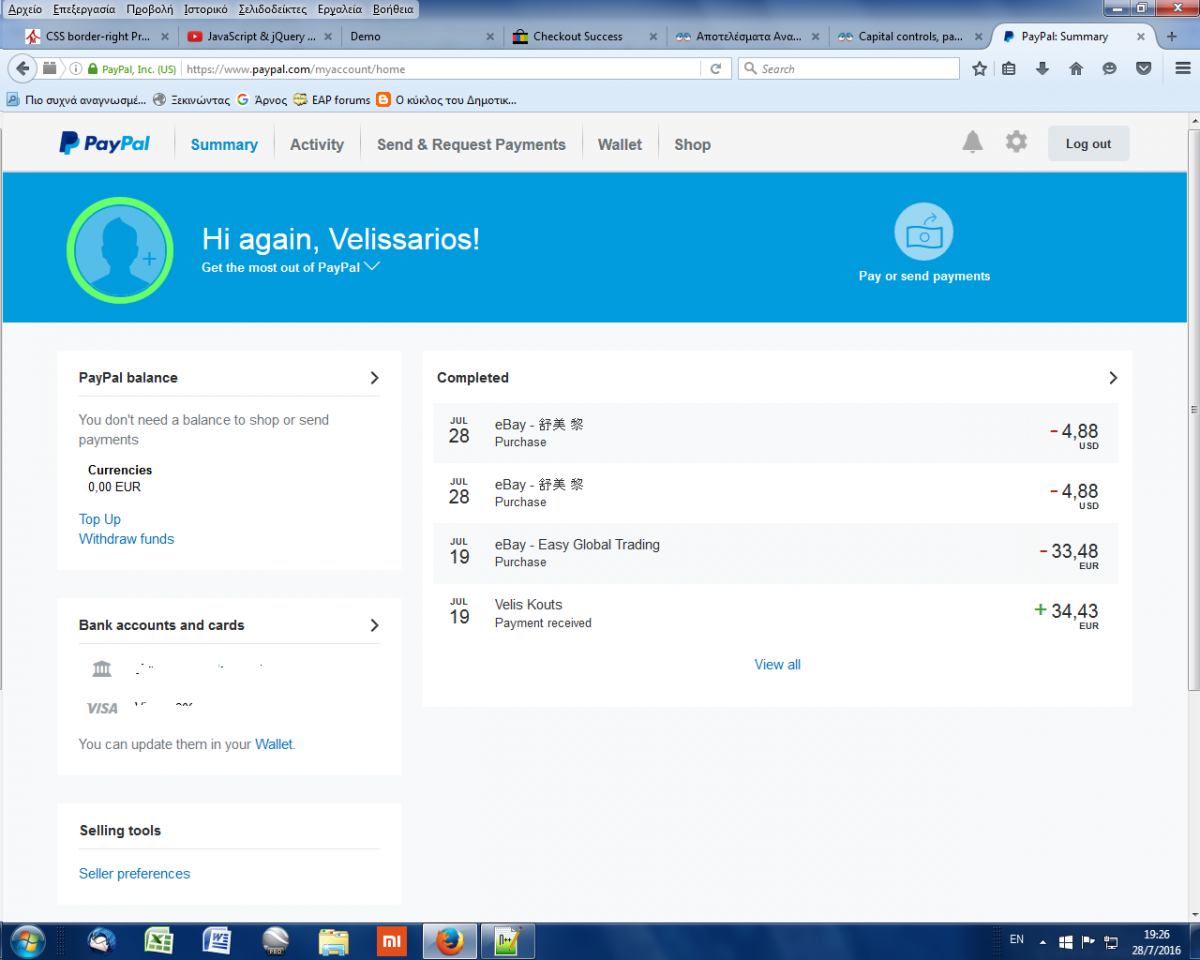Open the Velis Kouts payment received row
This screenshot has width=1200, height=960.
point(776,613)
